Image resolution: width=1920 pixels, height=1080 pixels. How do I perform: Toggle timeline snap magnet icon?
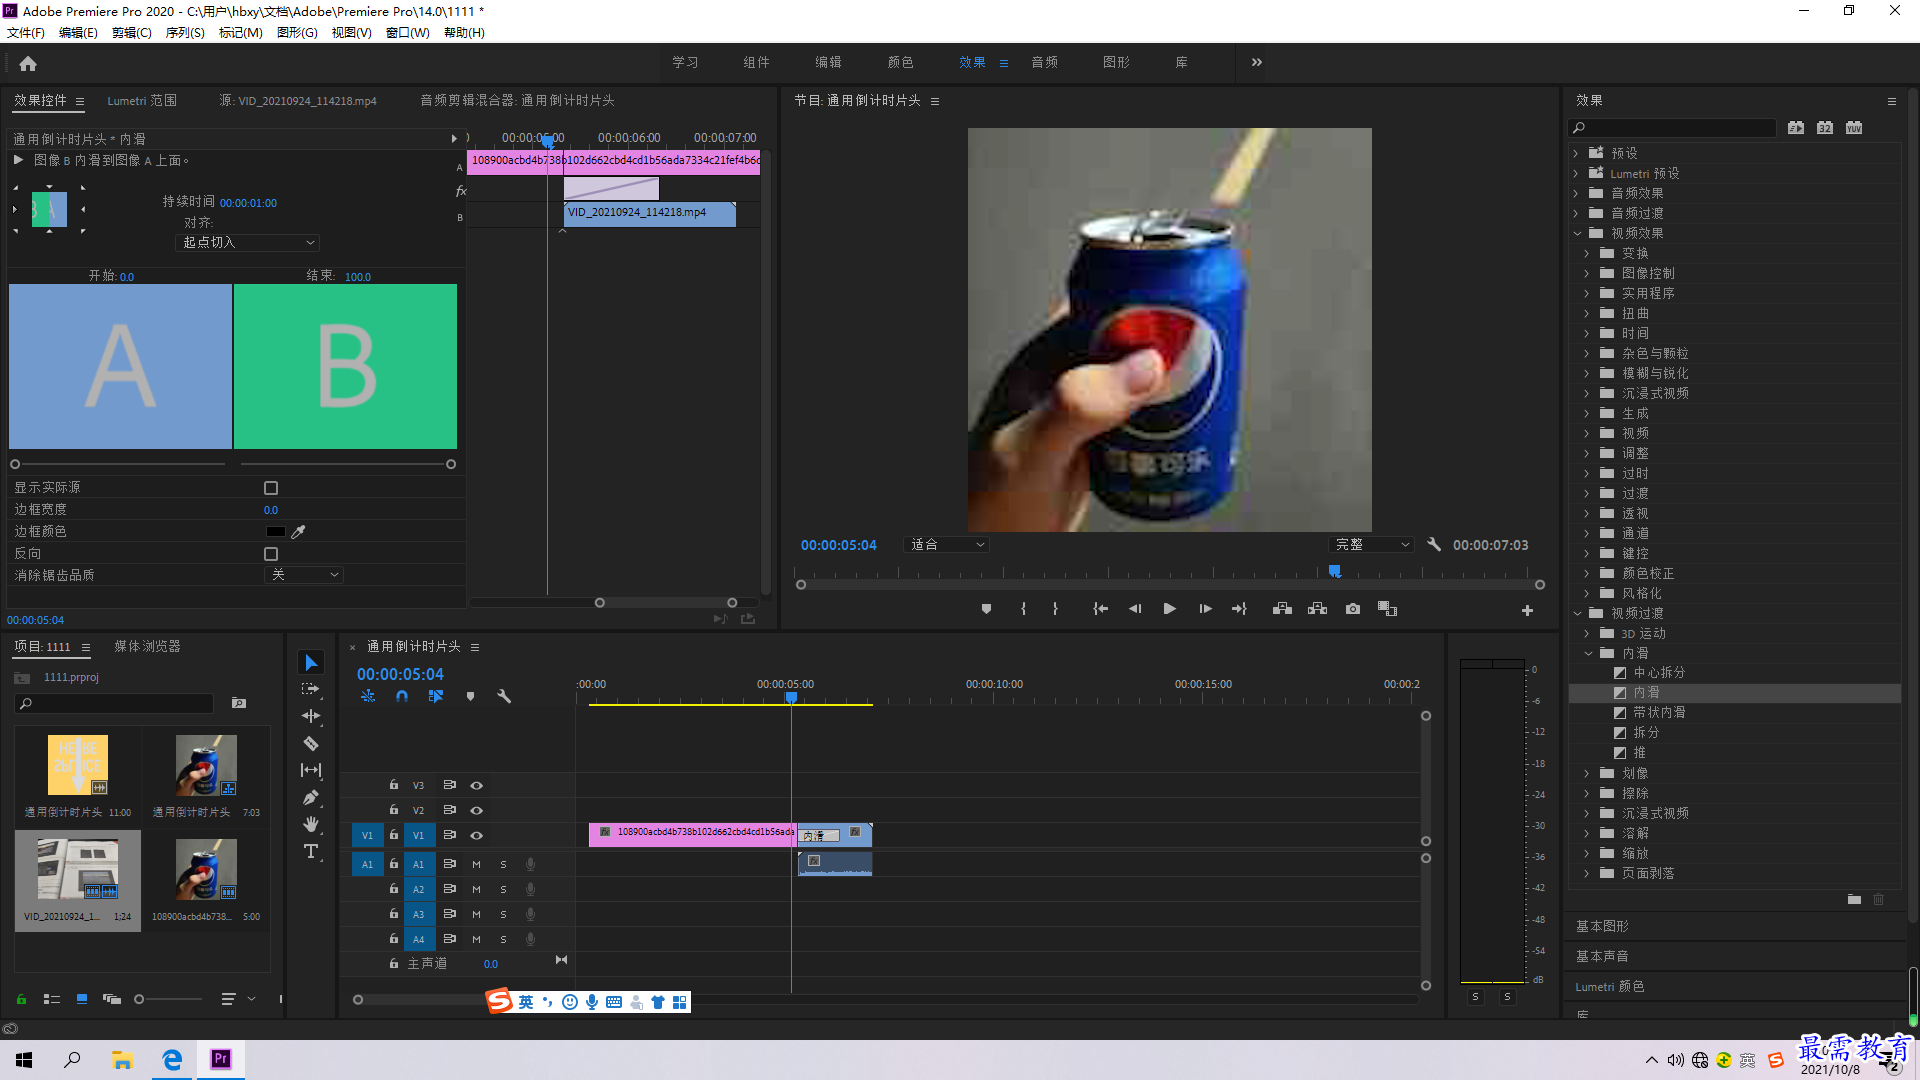(402, 696)
